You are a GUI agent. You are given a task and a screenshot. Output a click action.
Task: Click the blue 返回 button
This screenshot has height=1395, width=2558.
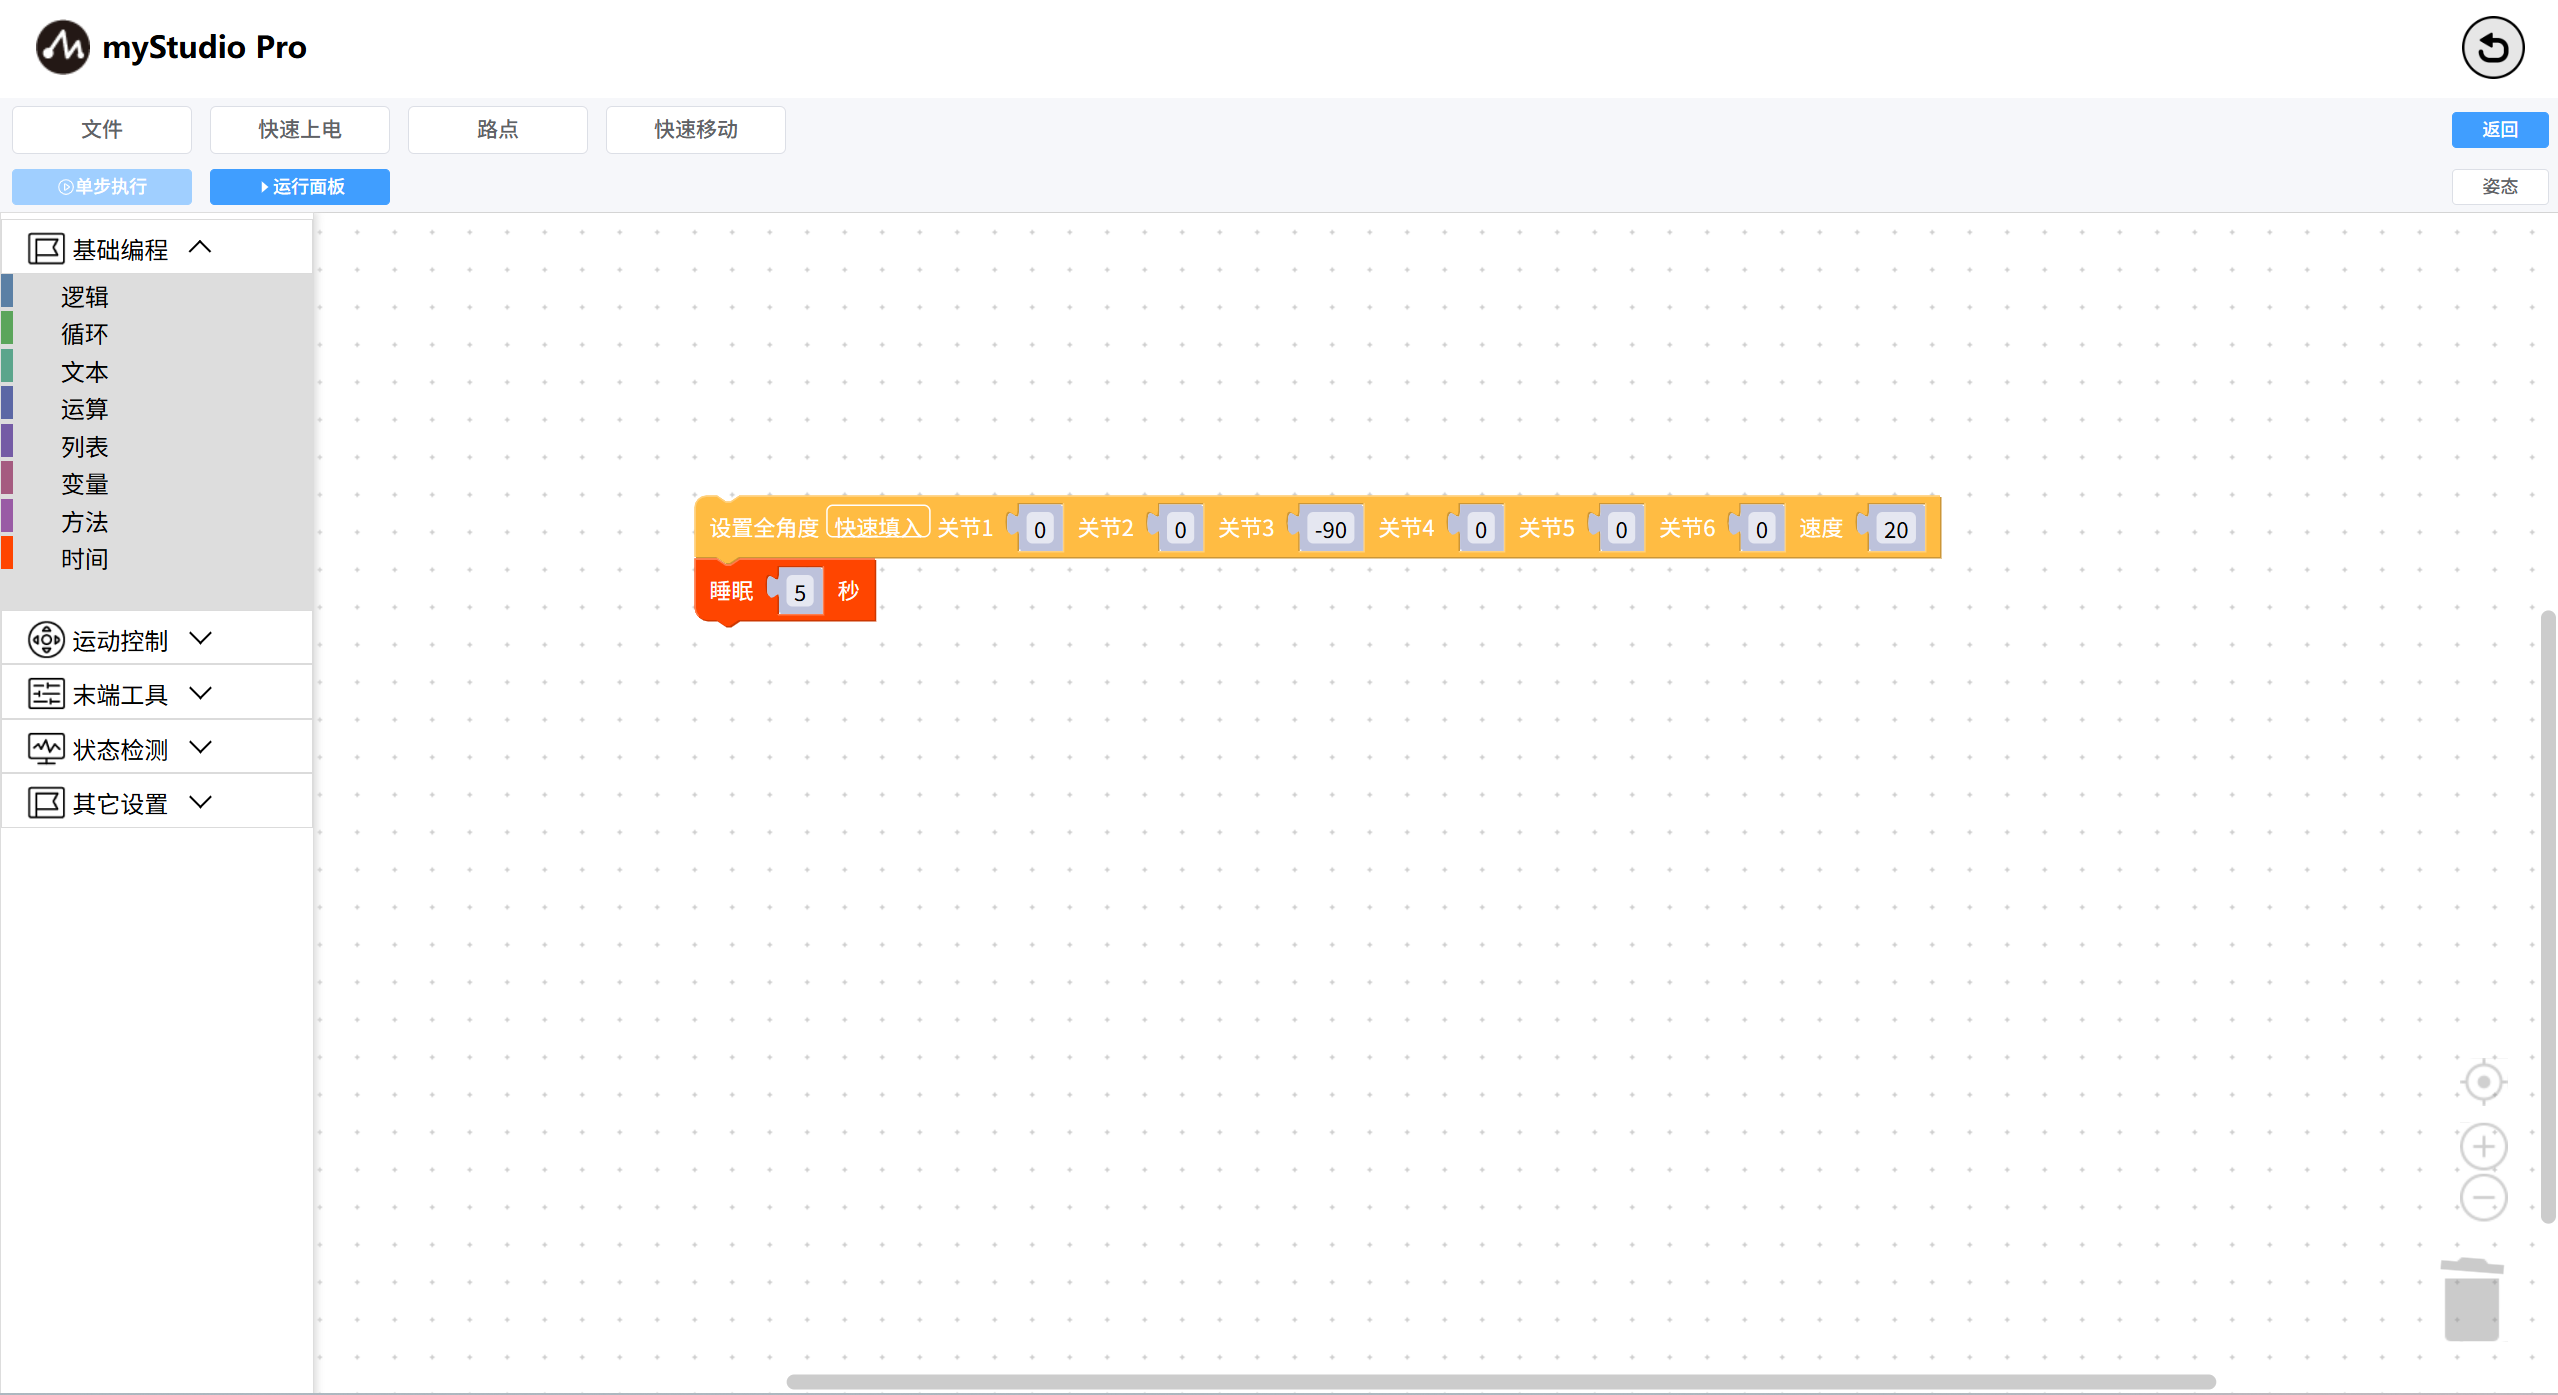[x=2498, y=129]
